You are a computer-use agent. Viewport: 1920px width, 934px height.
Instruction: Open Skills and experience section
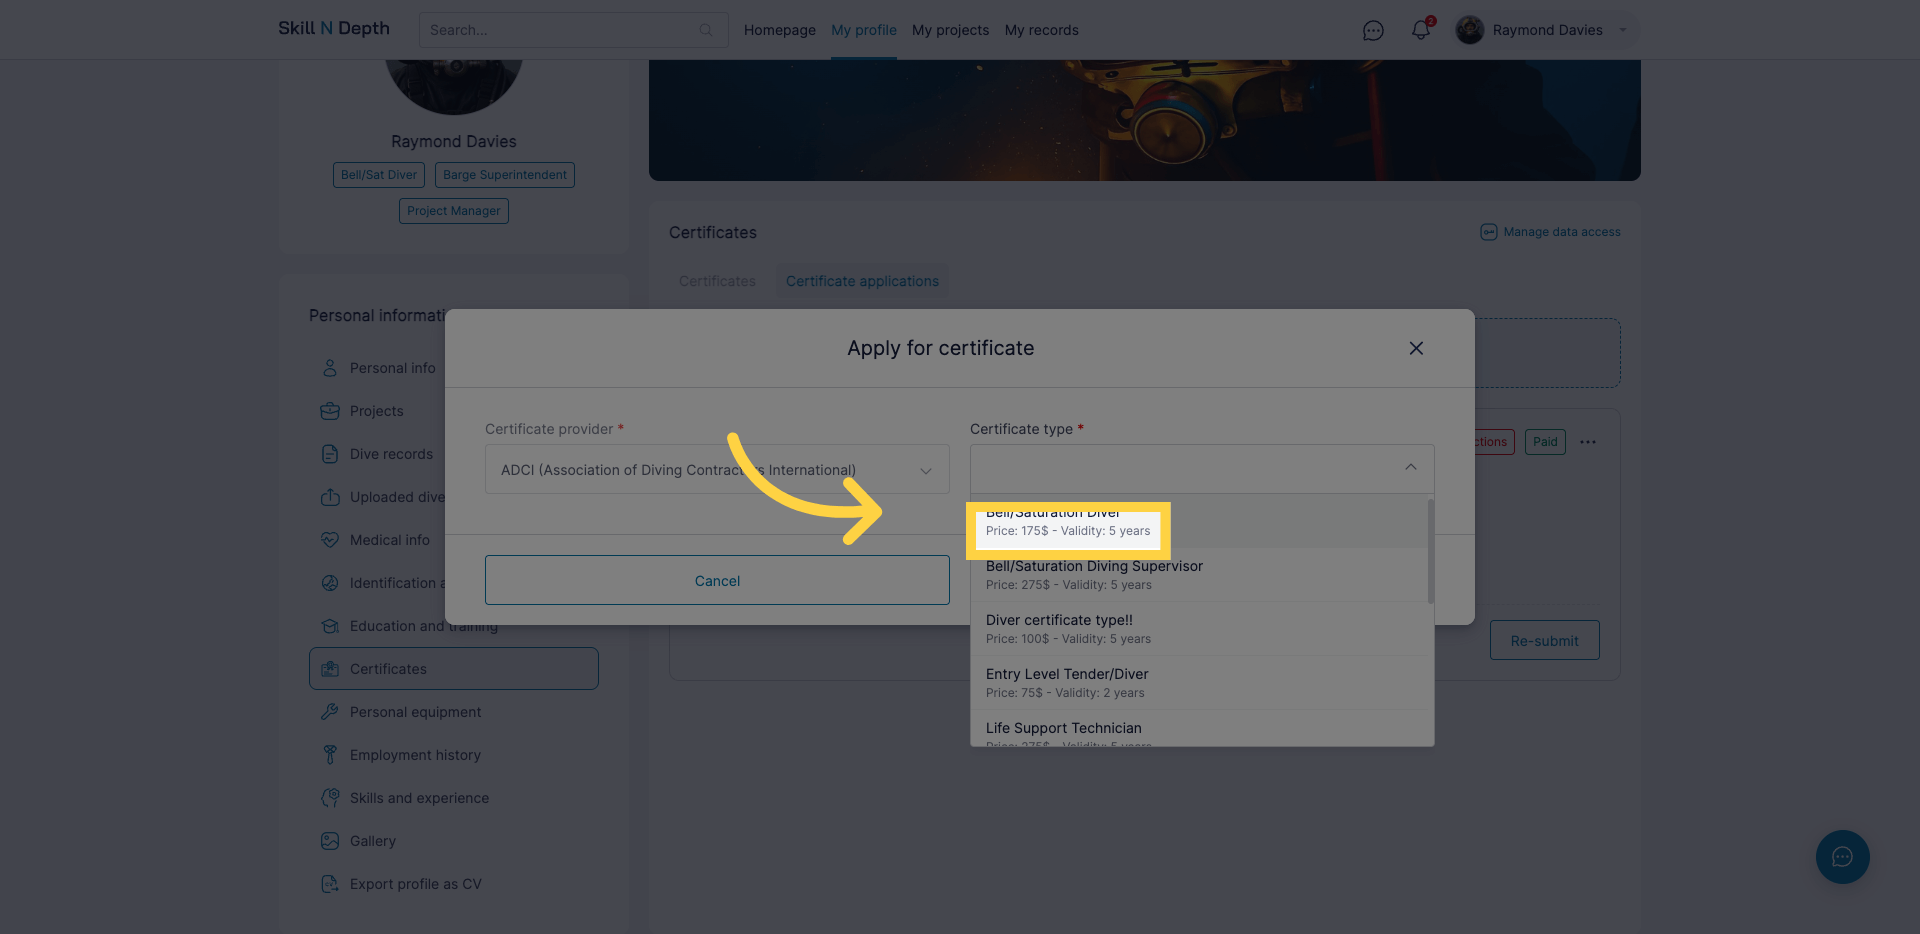coord(419,797)
